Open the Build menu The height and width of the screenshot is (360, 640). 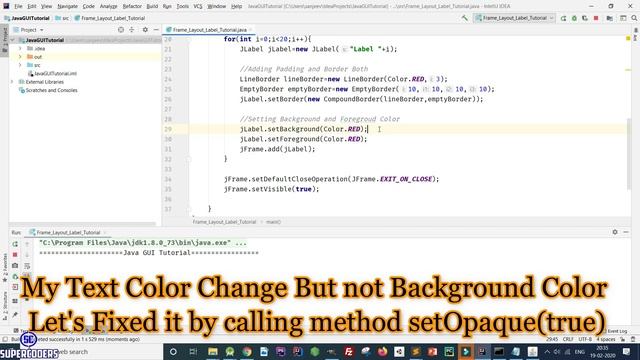pos(152,6)
